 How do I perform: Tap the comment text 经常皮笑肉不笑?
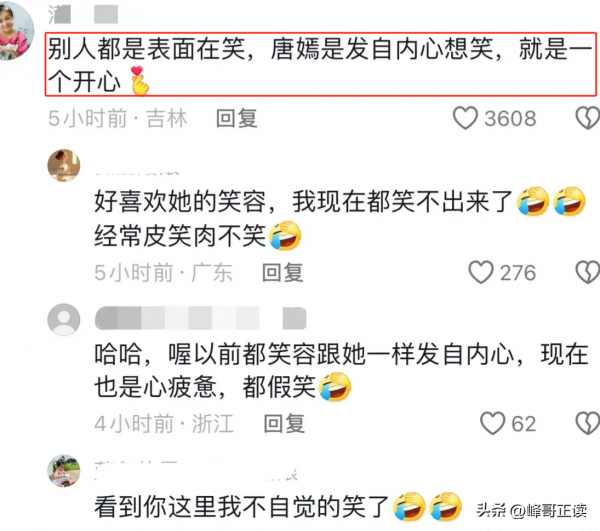pyautogui.click(x=180, y=235)
